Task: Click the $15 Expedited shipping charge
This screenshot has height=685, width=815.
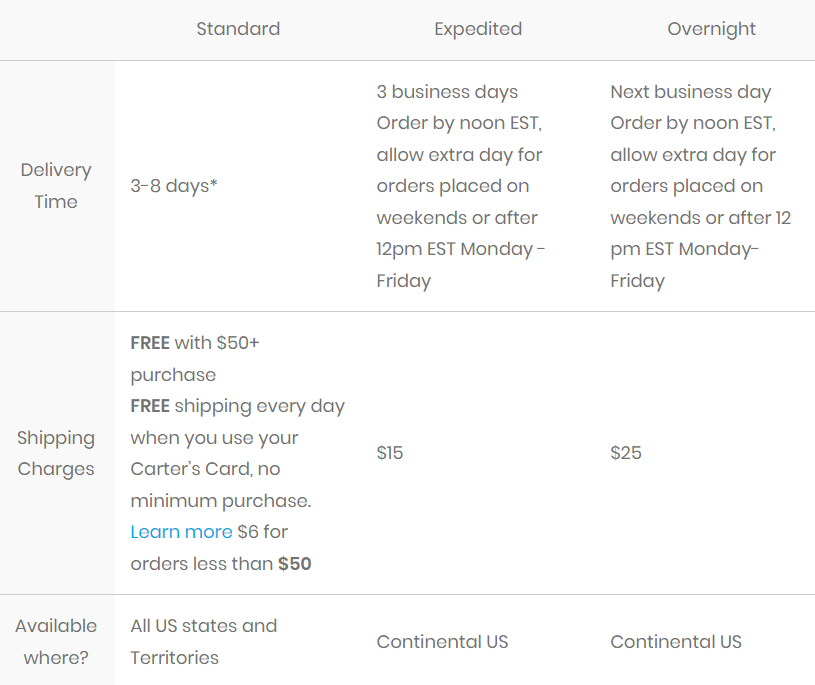Action: (390, 453)
